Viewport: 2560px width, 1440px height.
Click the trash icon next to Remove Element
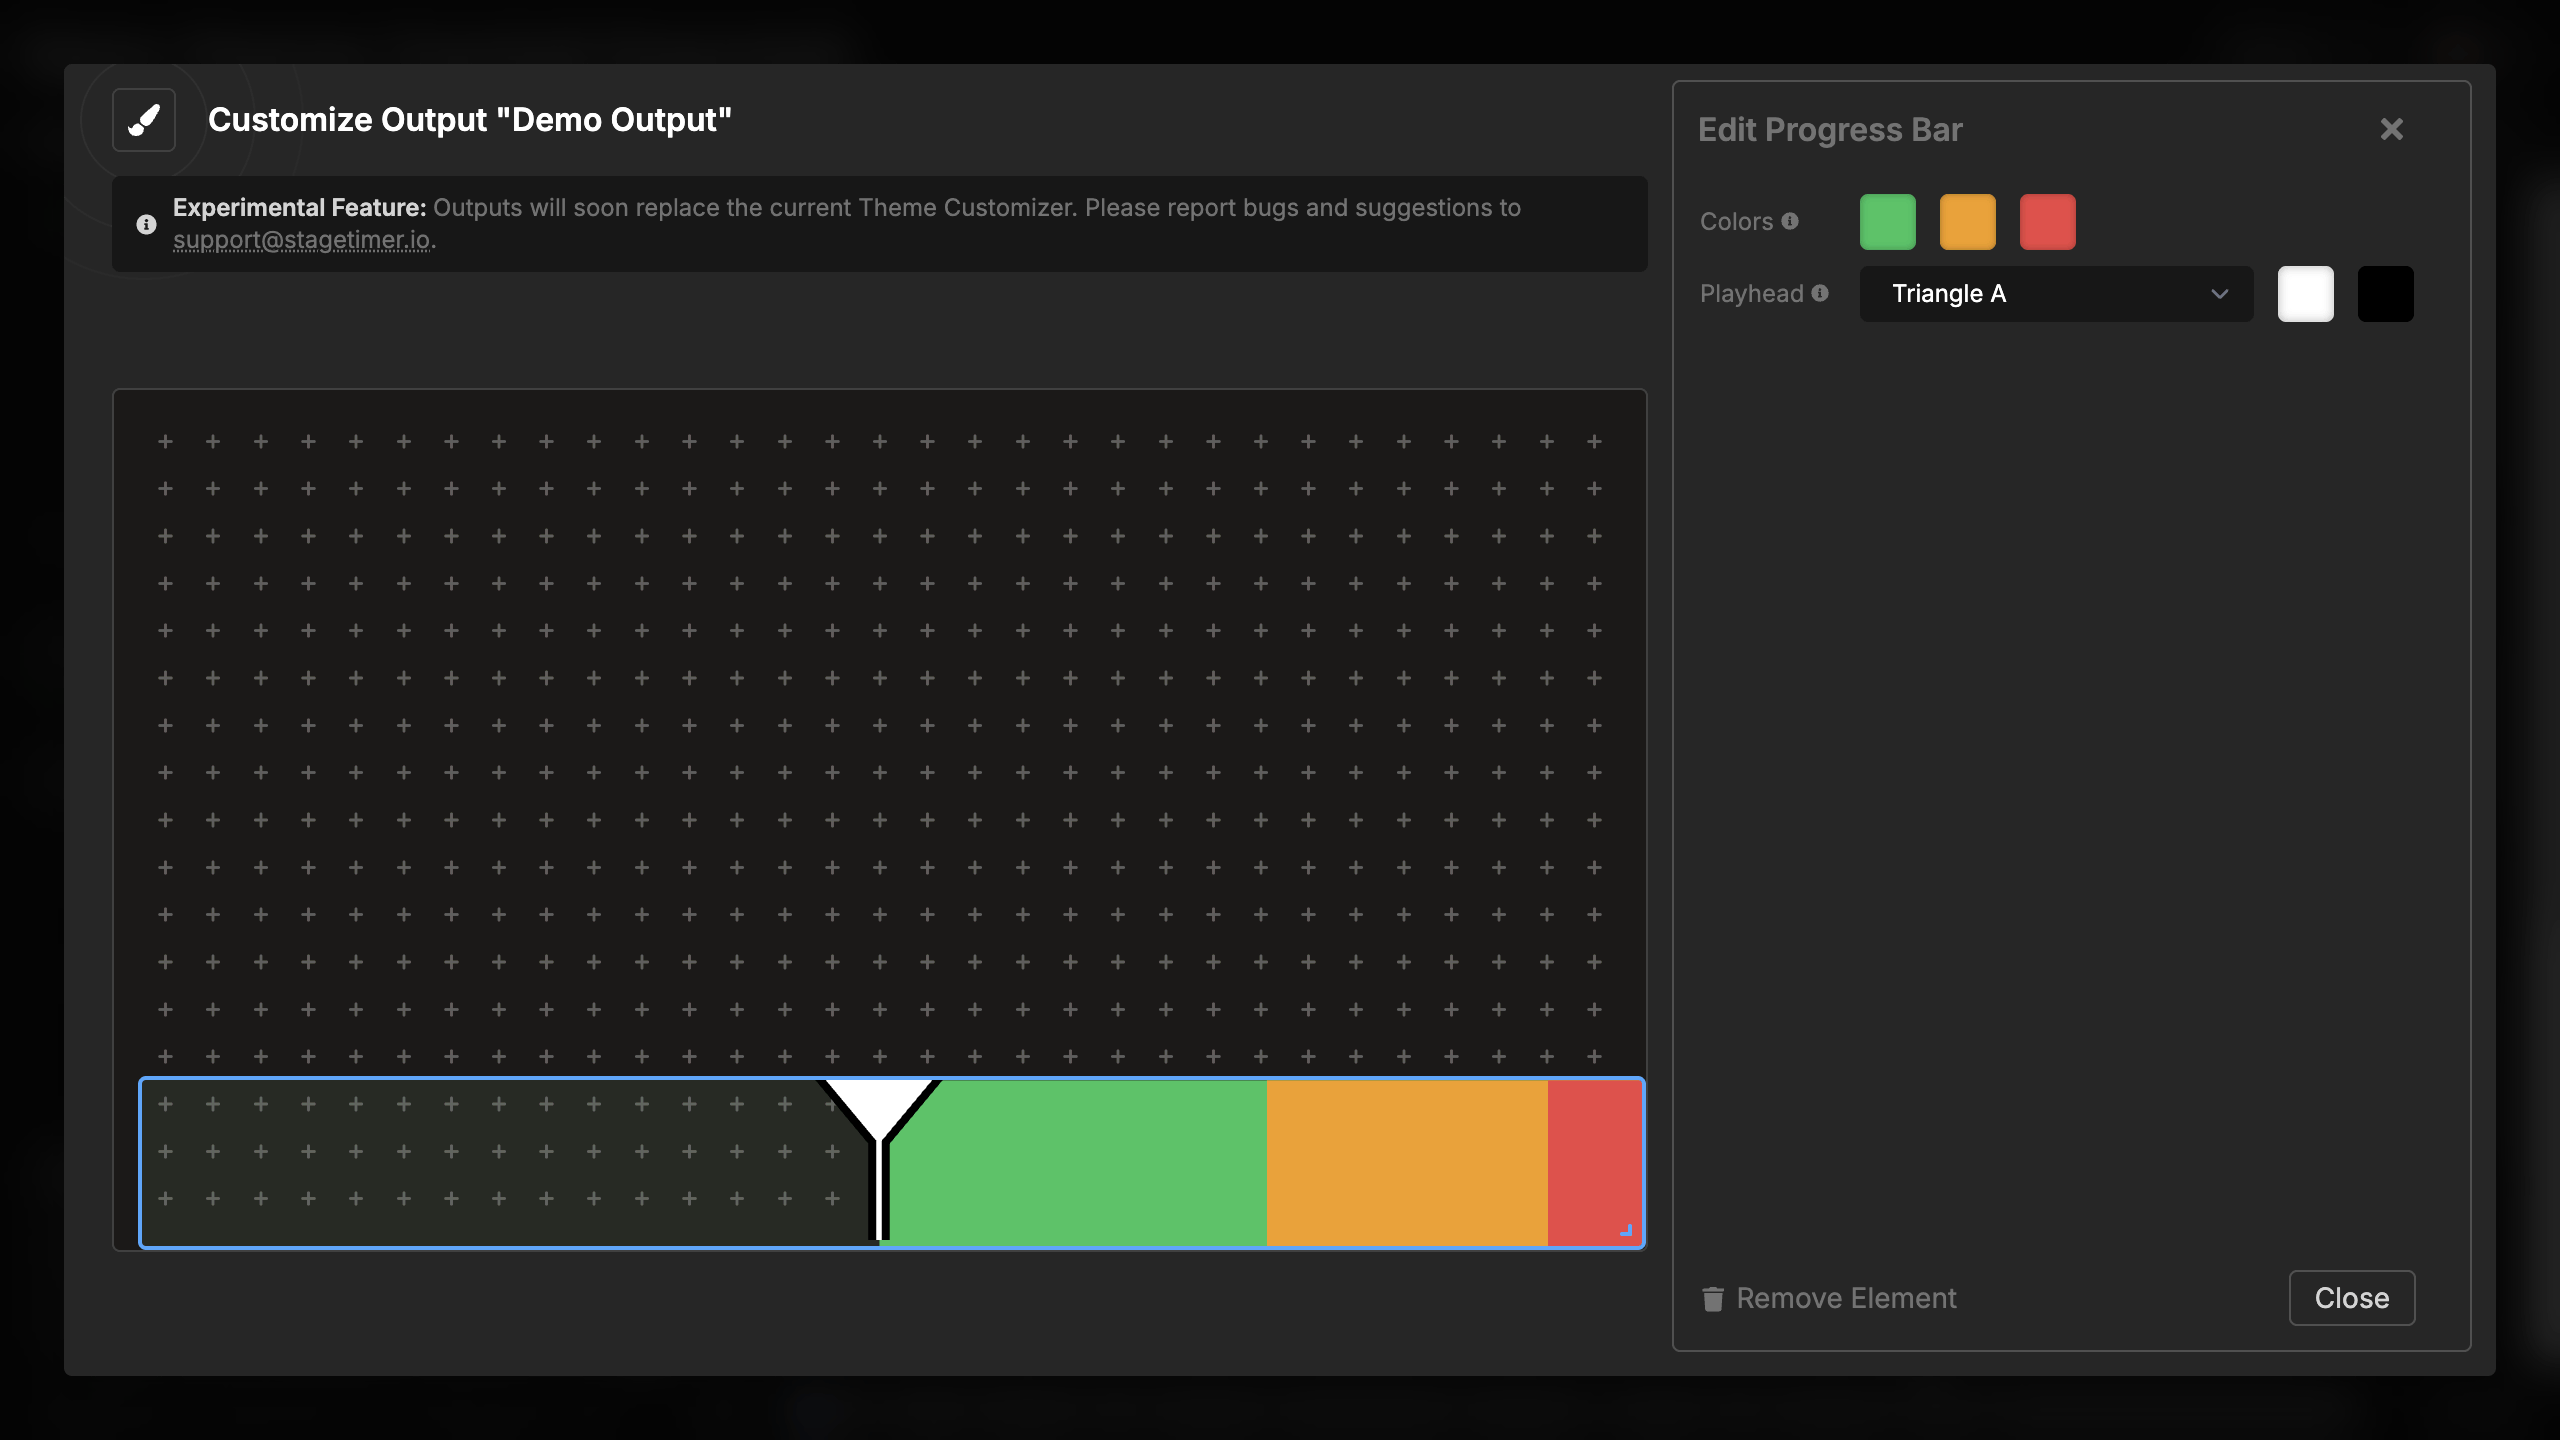(1714, 1298)
